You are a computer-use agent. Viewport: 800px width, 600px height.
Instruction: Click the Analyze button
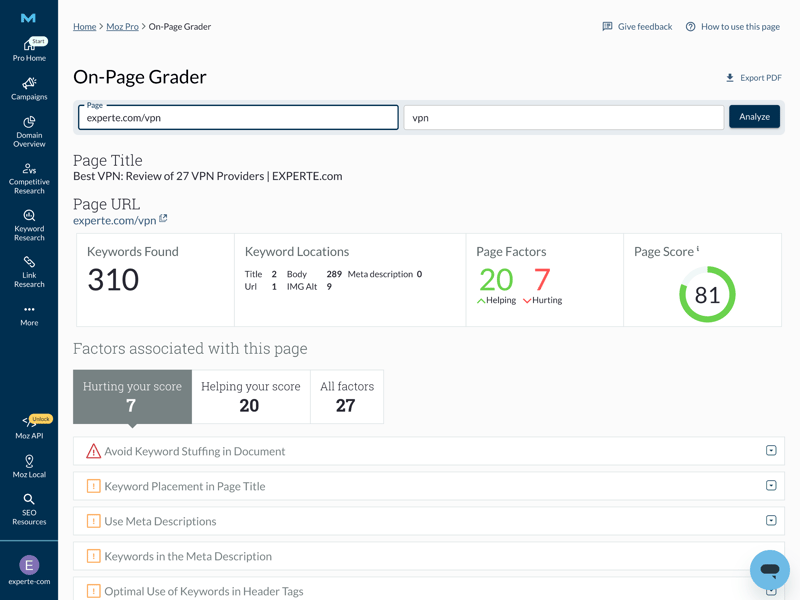point(754,117)
